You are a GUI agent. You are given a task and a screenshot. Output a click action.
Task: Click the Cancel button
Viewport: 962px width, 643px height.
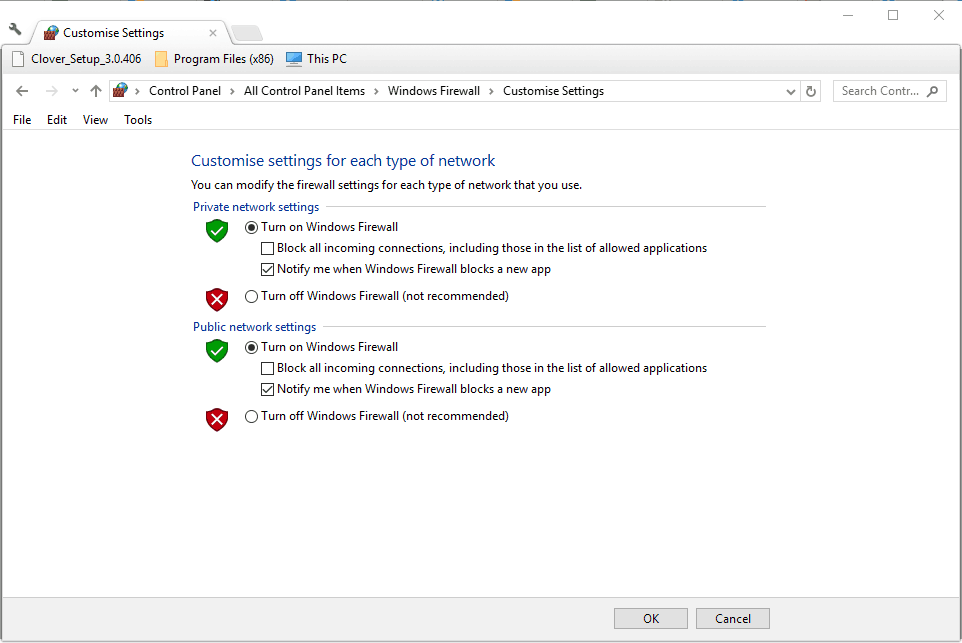(732, 618)
